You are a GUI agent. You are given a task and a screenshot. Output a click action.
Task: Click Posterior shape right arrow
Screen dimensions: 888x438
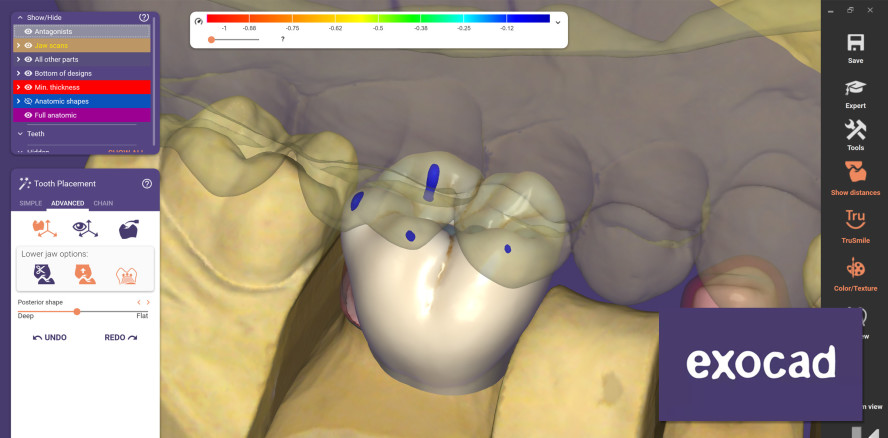point(148,303)
